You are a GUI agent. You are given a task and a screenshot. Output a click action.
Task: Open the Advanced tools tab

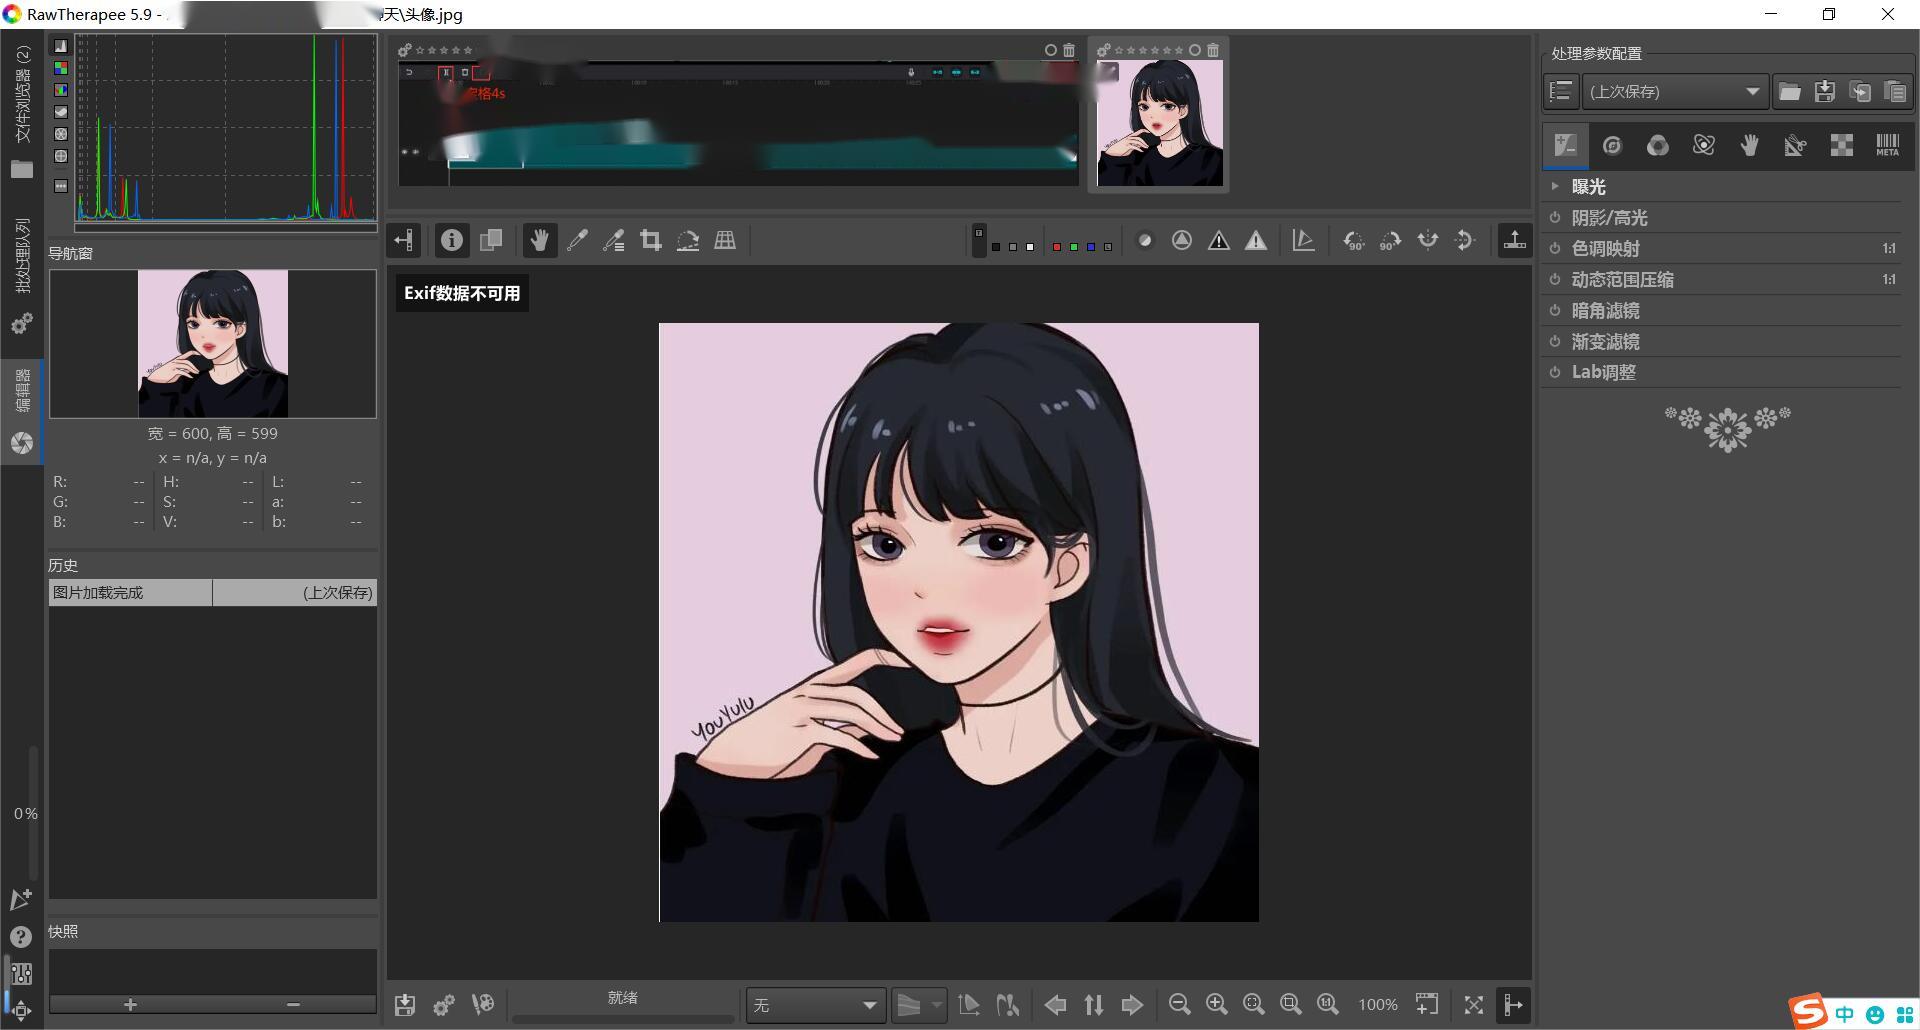coord(1704,146)
